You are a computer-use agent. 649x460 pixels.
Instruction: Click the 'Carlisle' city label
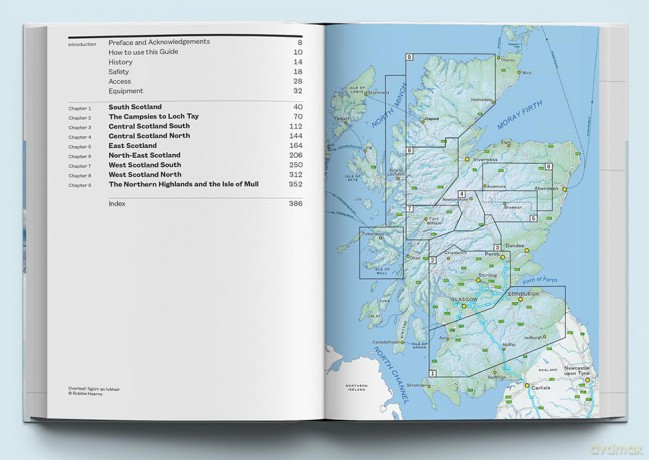click(x=541, y=388)
